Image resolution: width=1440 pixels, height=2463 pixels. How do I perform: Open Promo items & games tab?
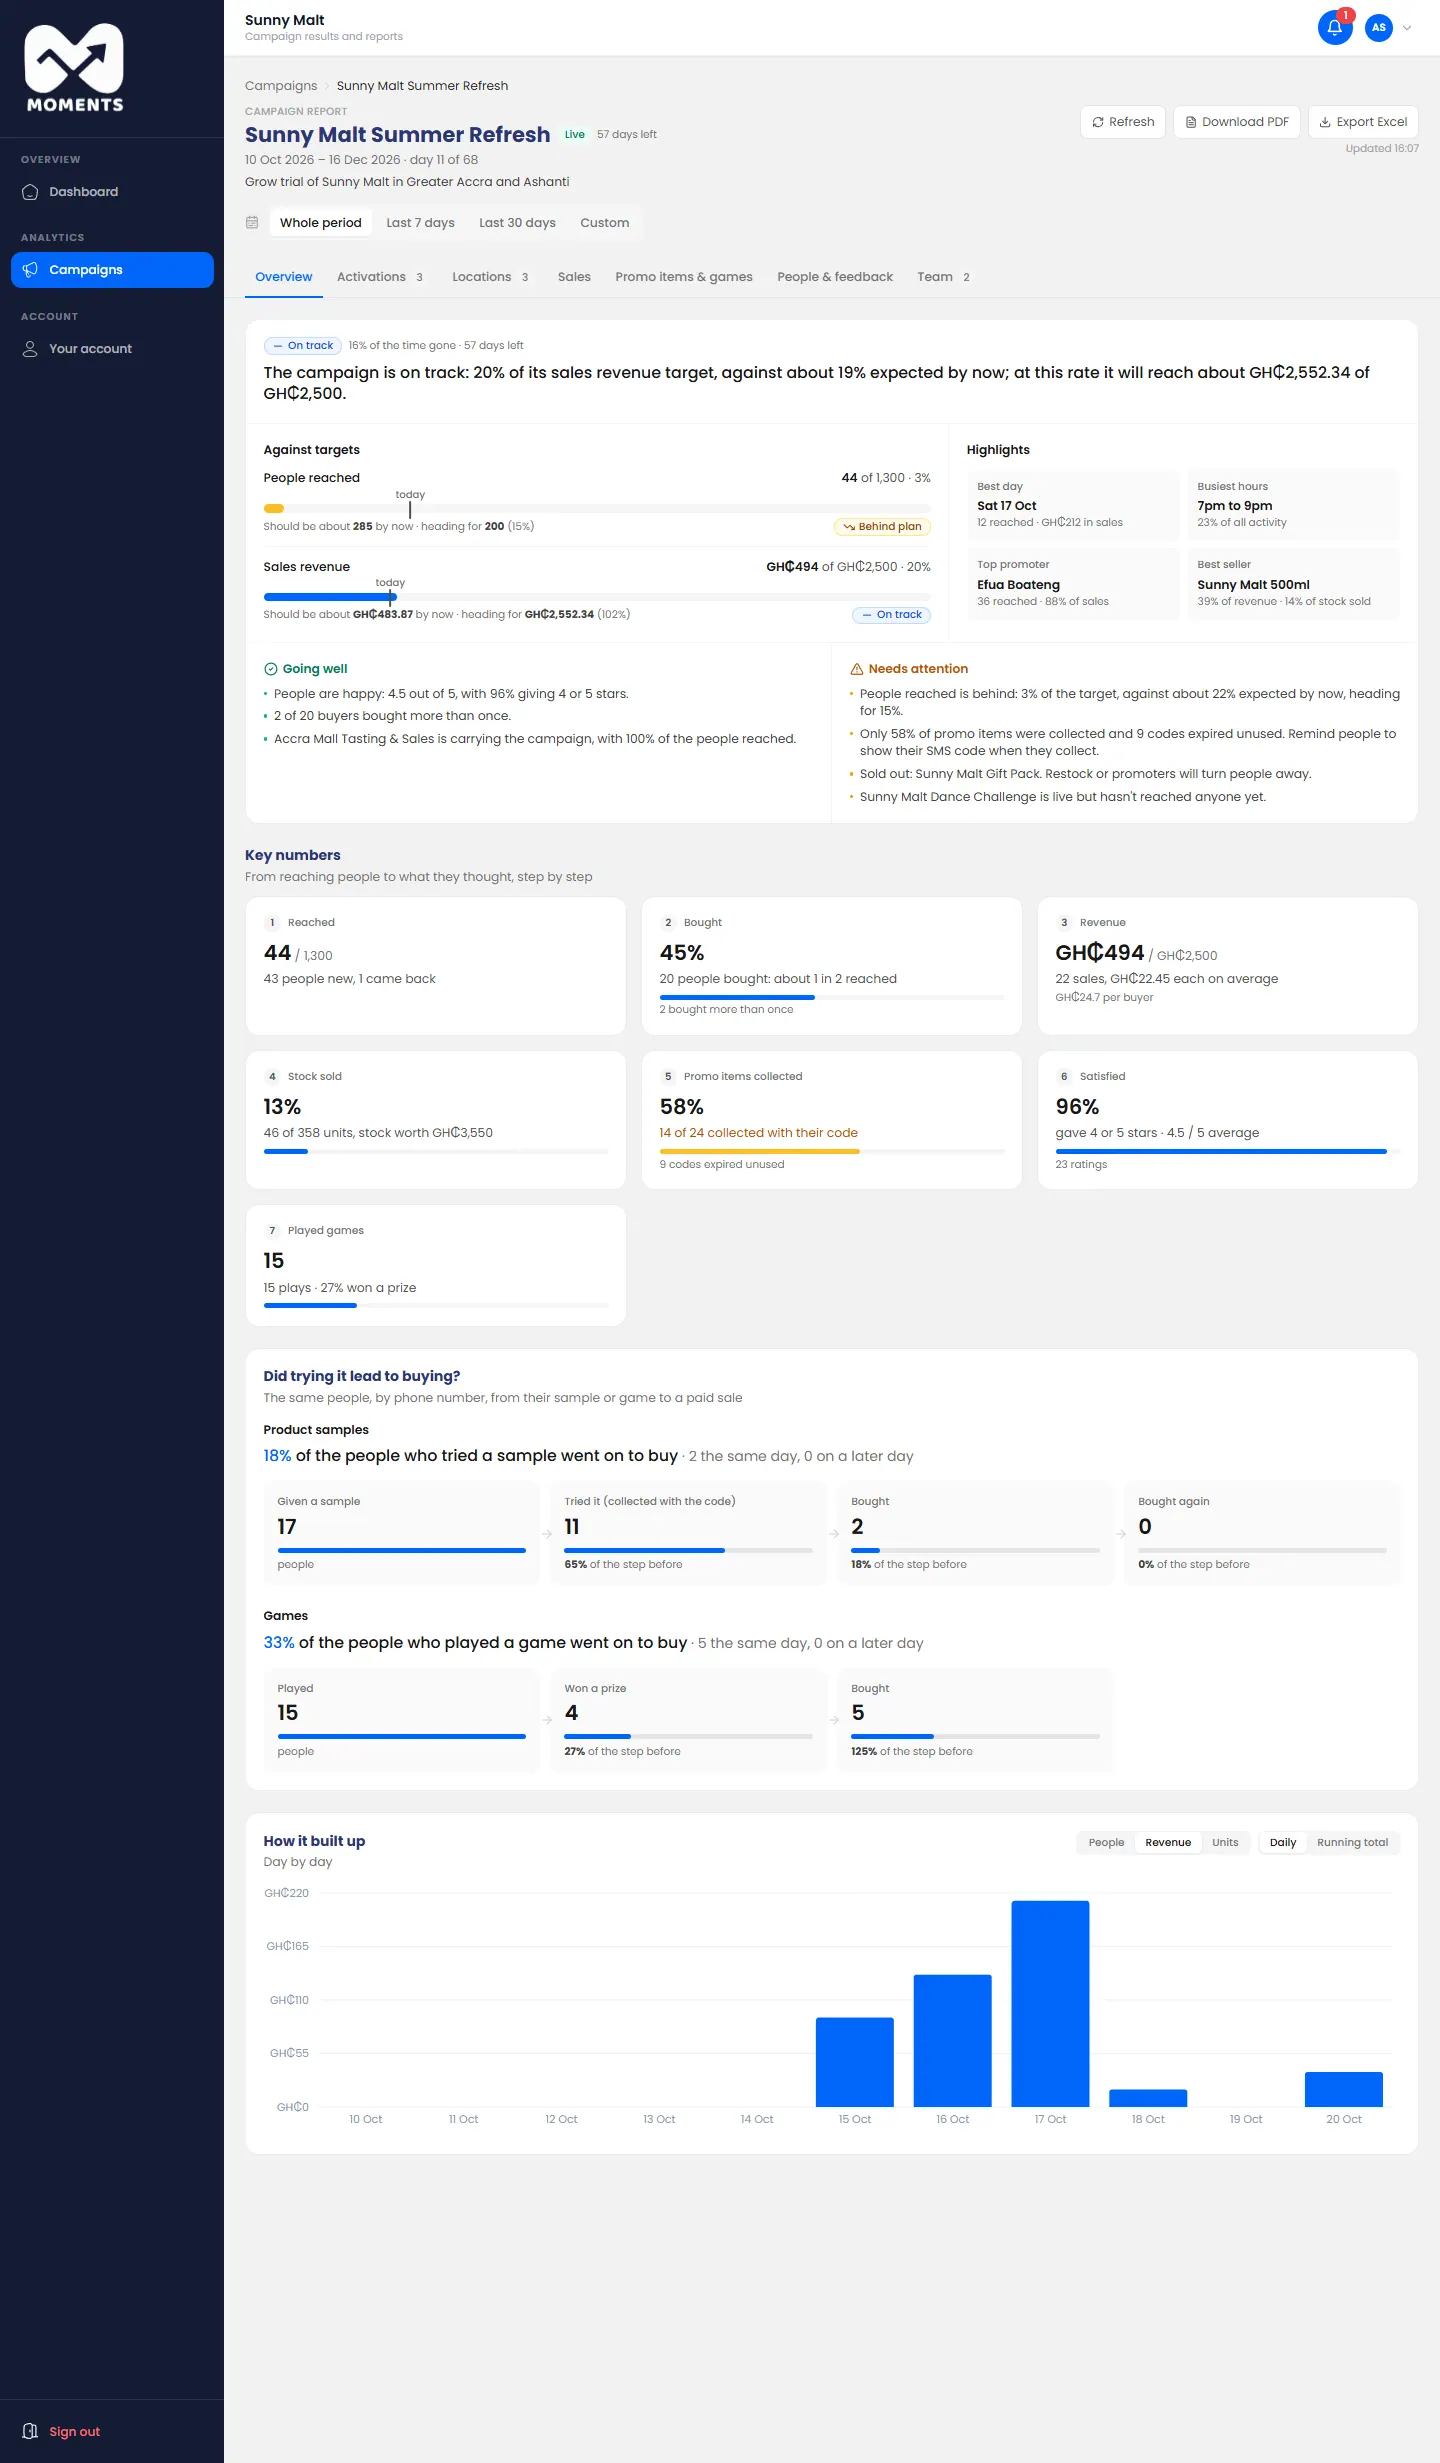pyautogui.click(x=684, y=277)
